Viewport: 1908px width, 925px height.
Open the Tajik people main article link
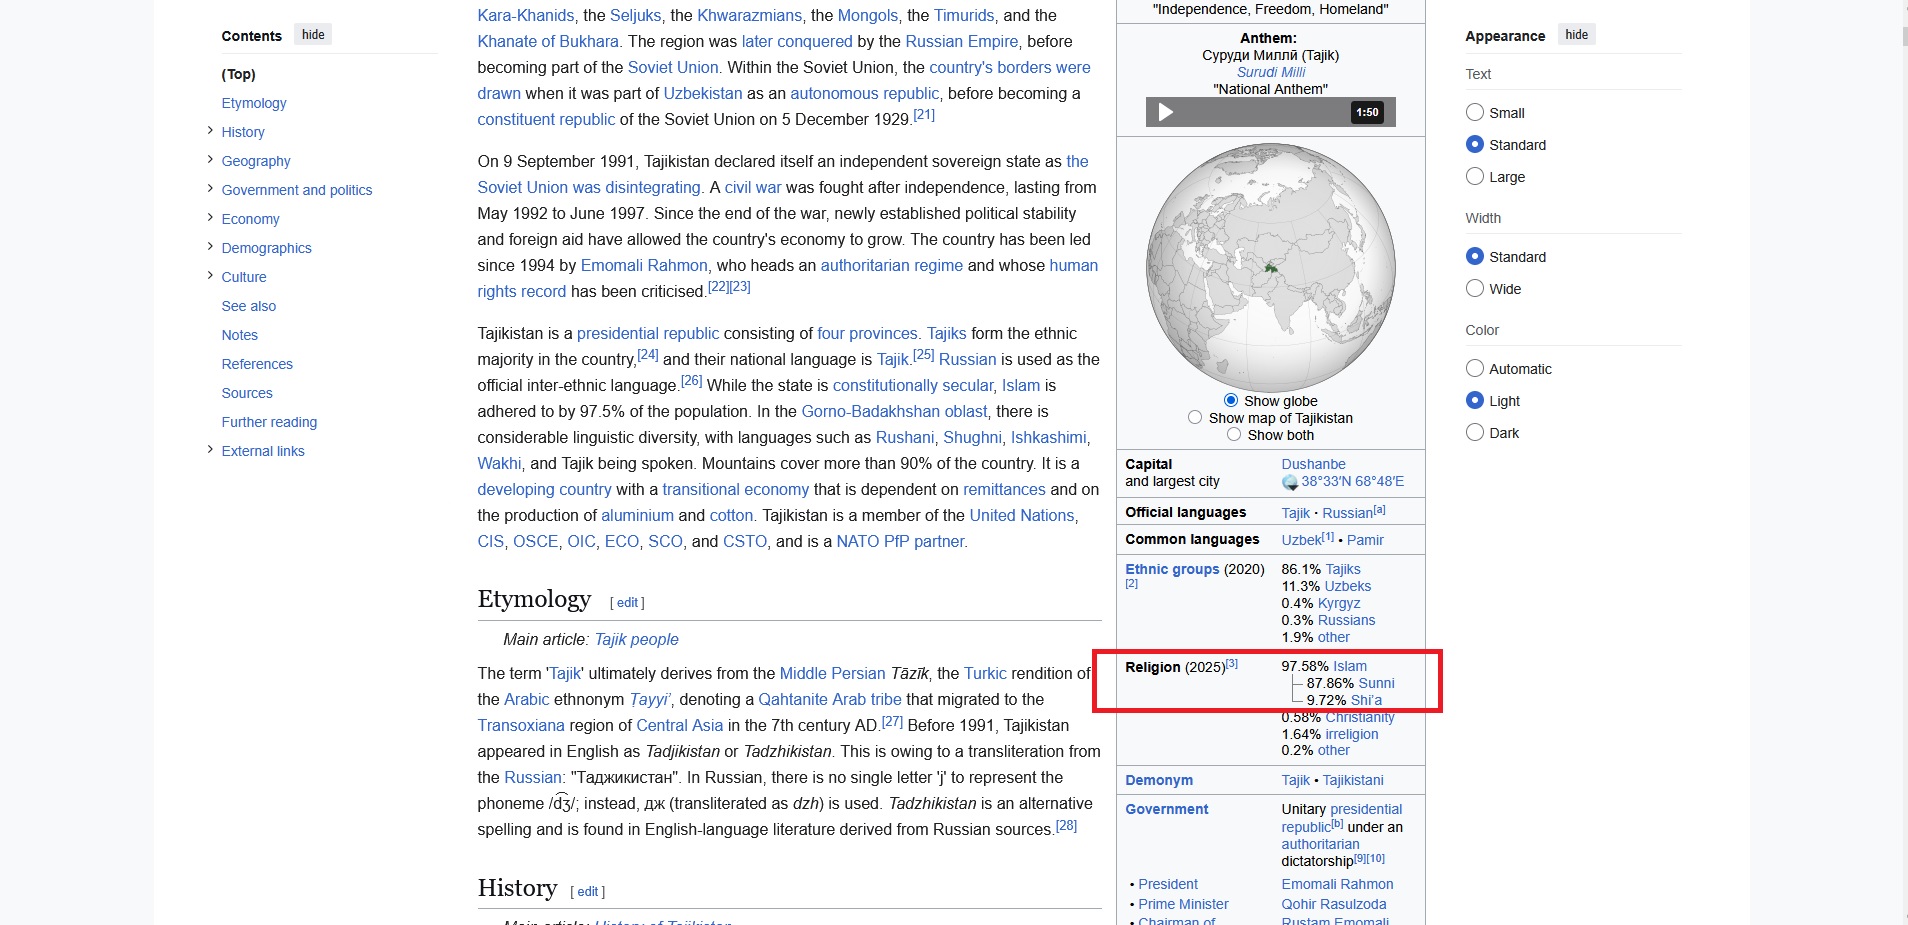[637, 639]
